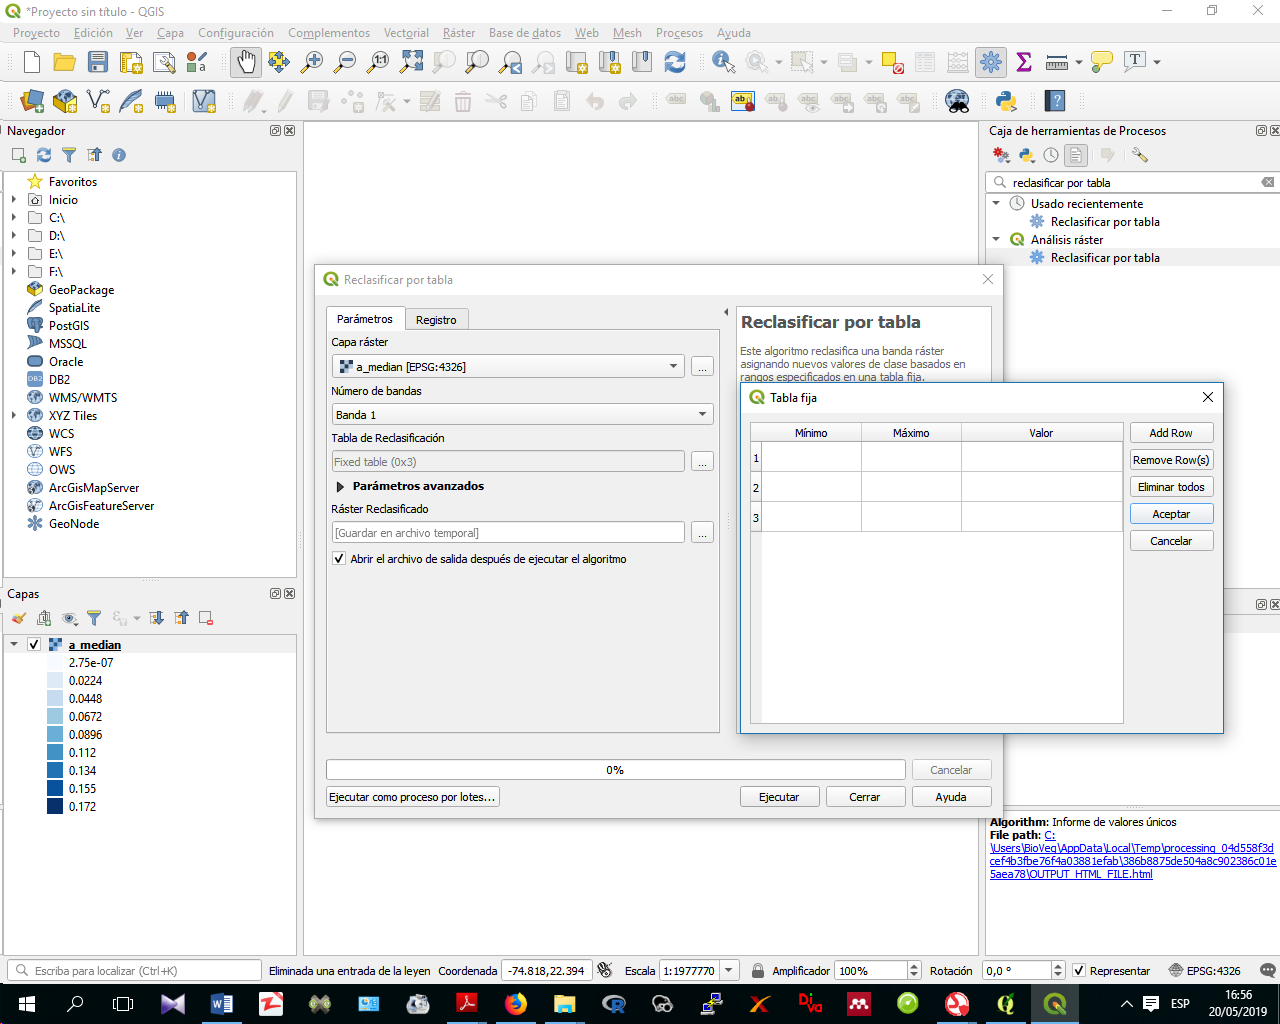Open Data Source Manager in the layers toolbar
This screenshot has width=1280, height=1024.
[x=32, y=101]
